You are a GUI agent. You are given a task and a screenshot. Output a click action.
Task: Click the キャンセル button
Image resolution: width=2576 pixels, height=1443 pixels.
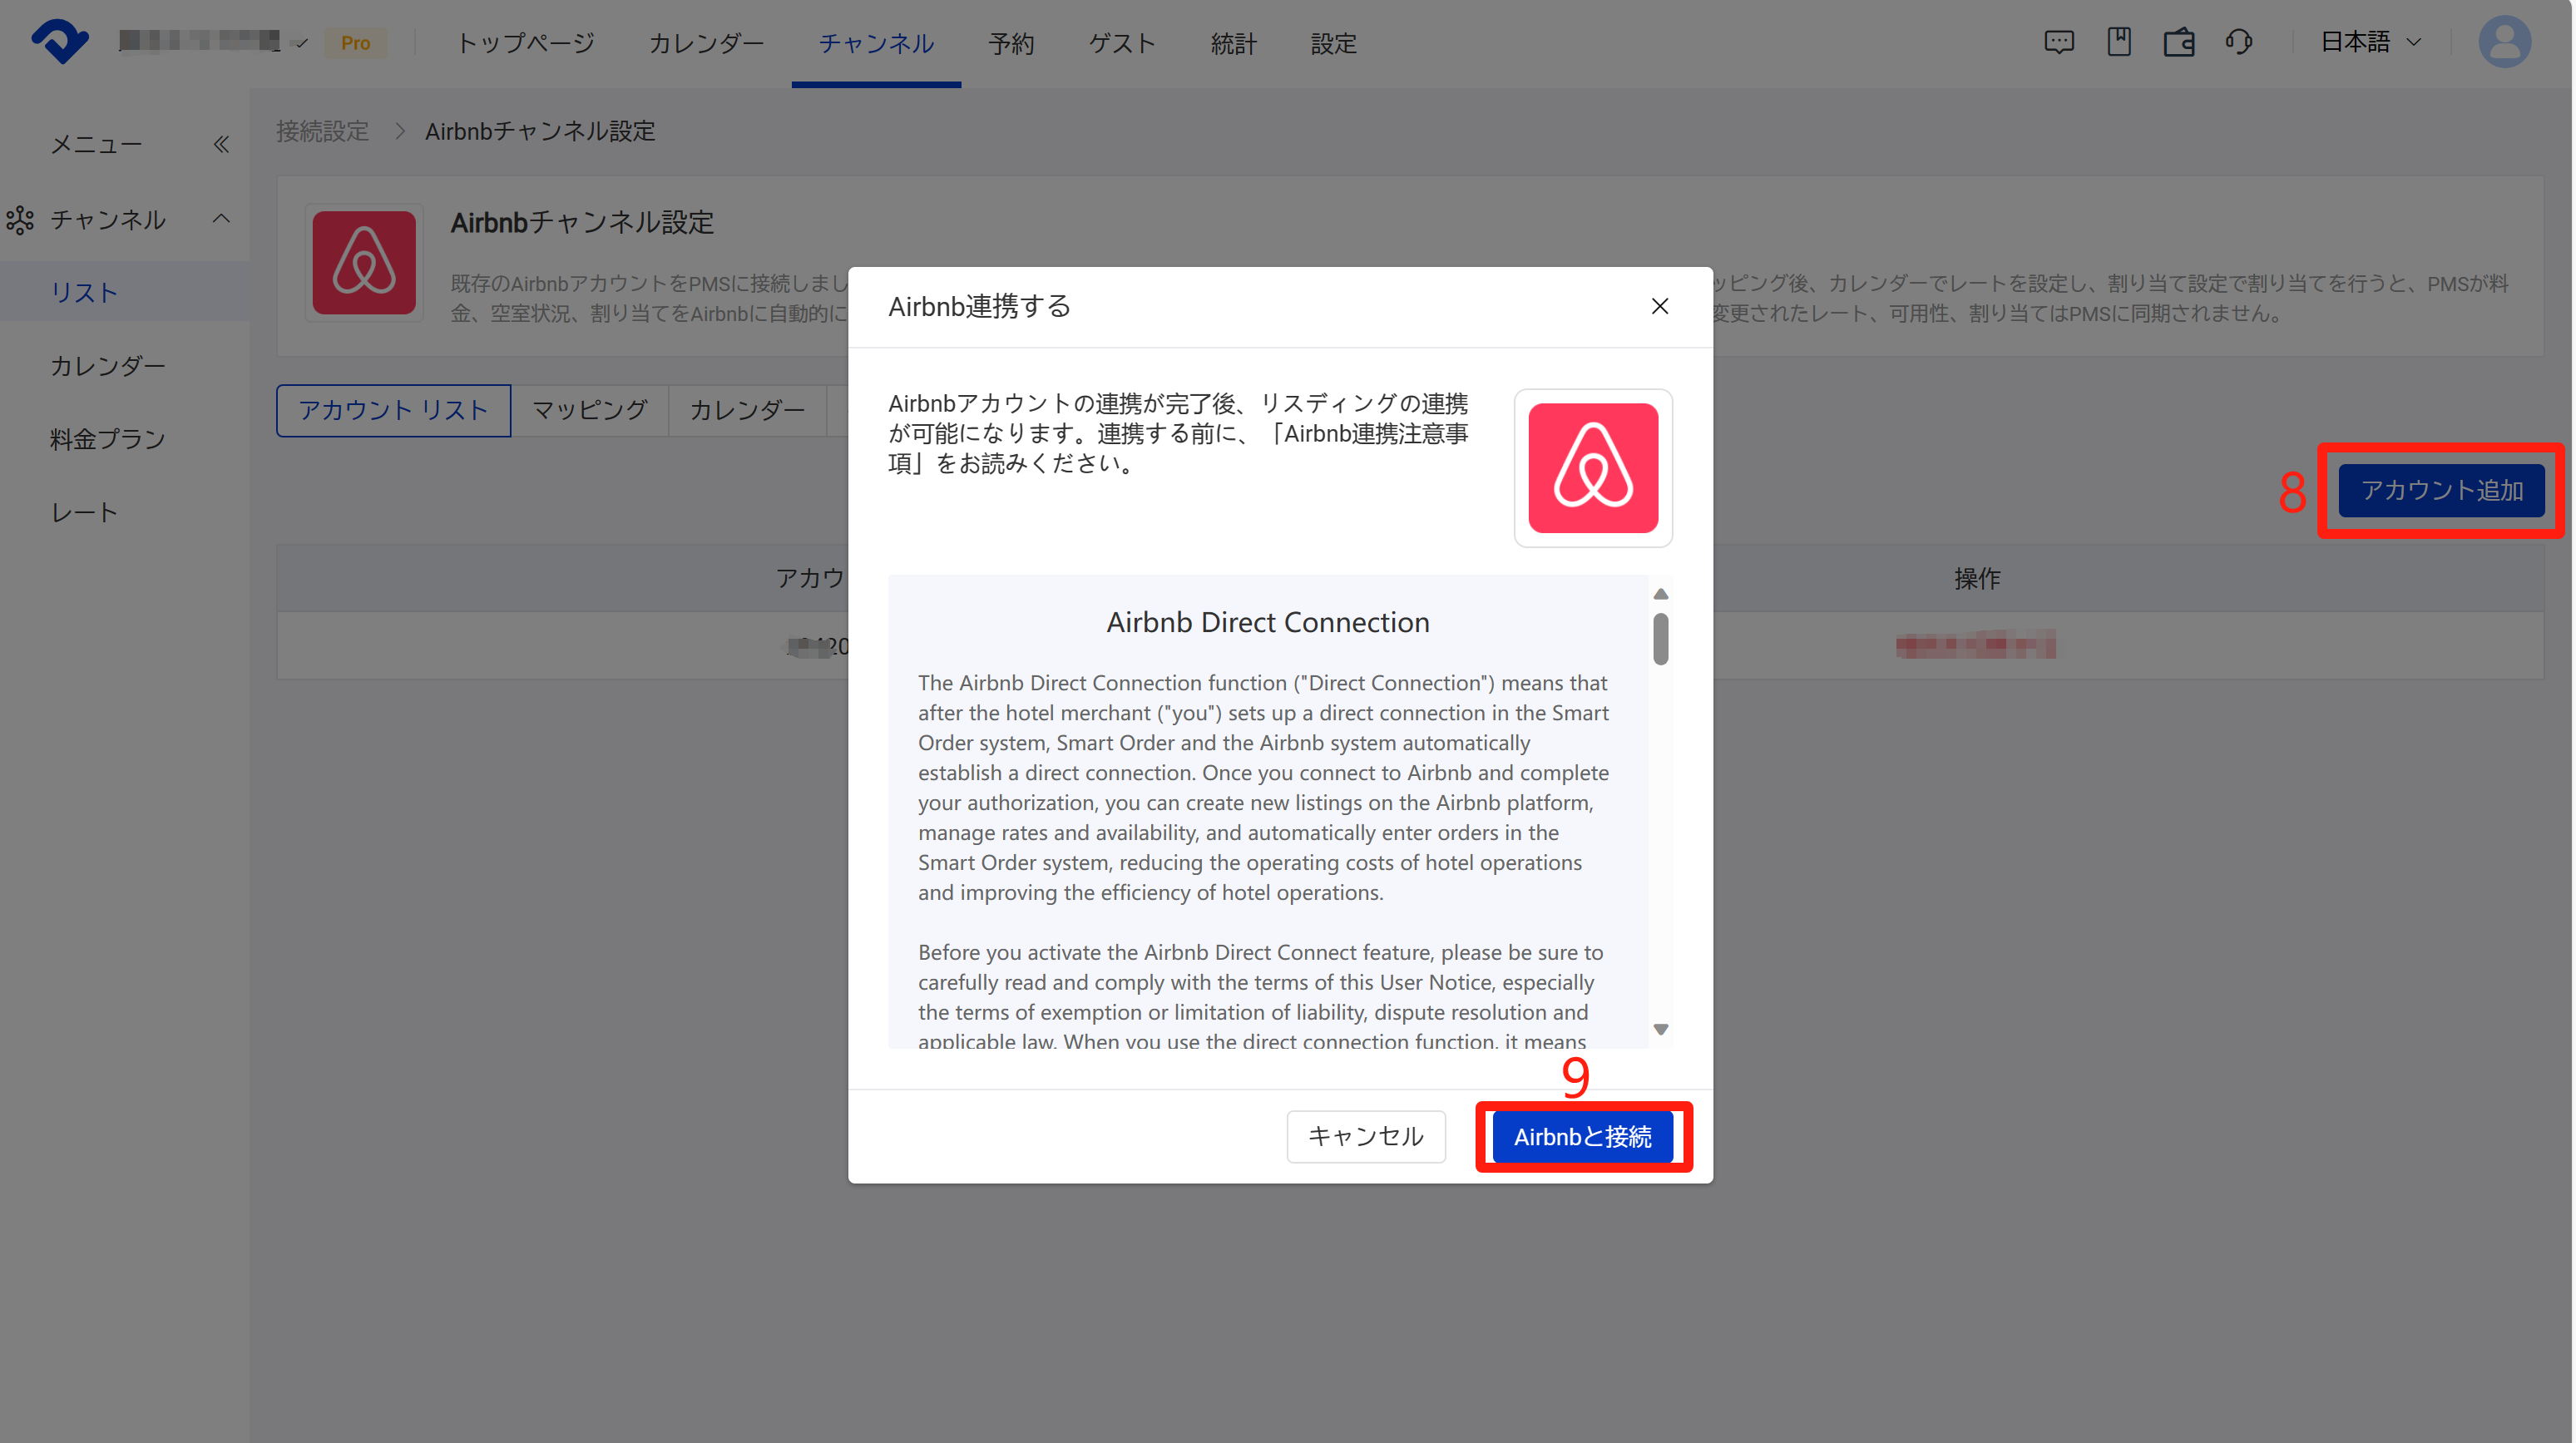point(1365,1136)
